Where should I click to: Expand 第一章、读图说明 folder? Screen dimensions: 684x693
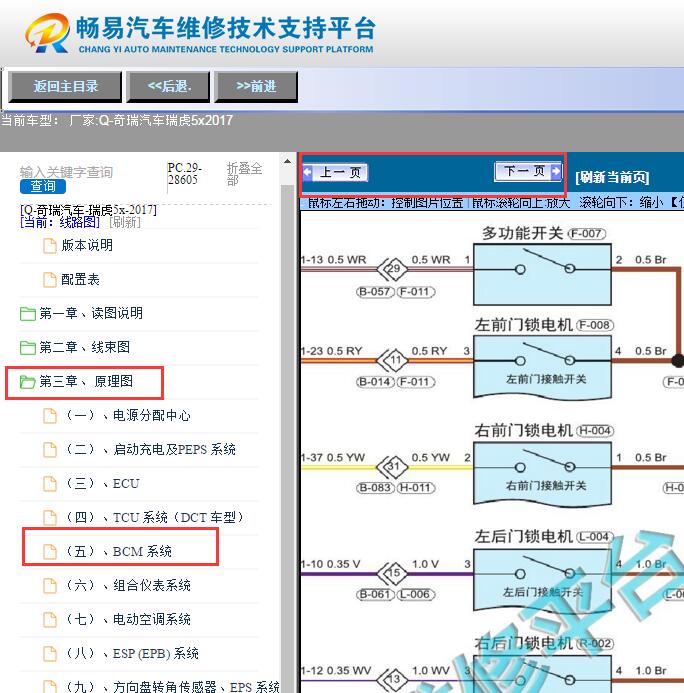91,313
